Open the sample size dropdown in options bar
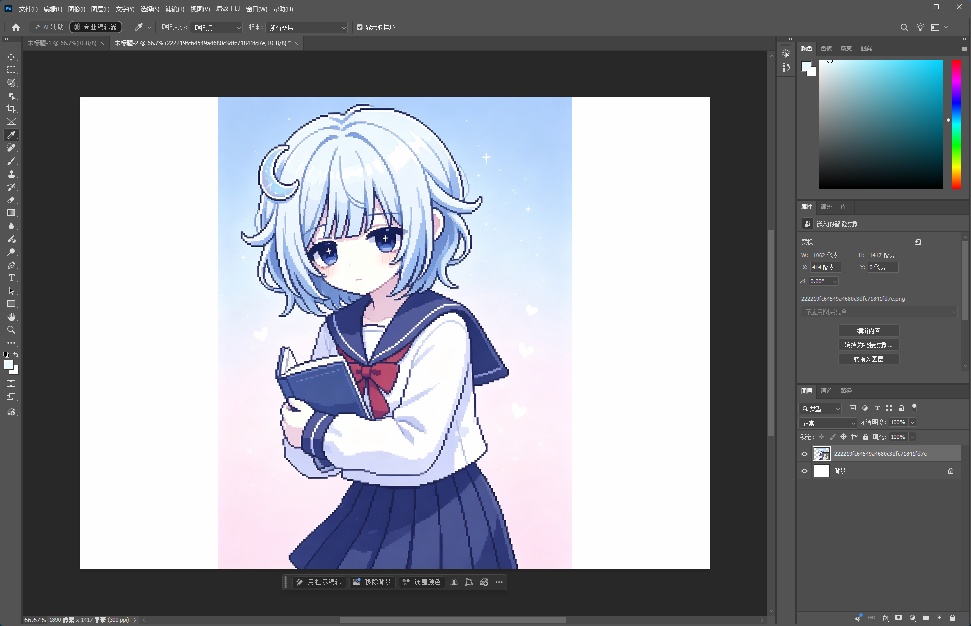This screenshot has height=626, width=971. 217,27
